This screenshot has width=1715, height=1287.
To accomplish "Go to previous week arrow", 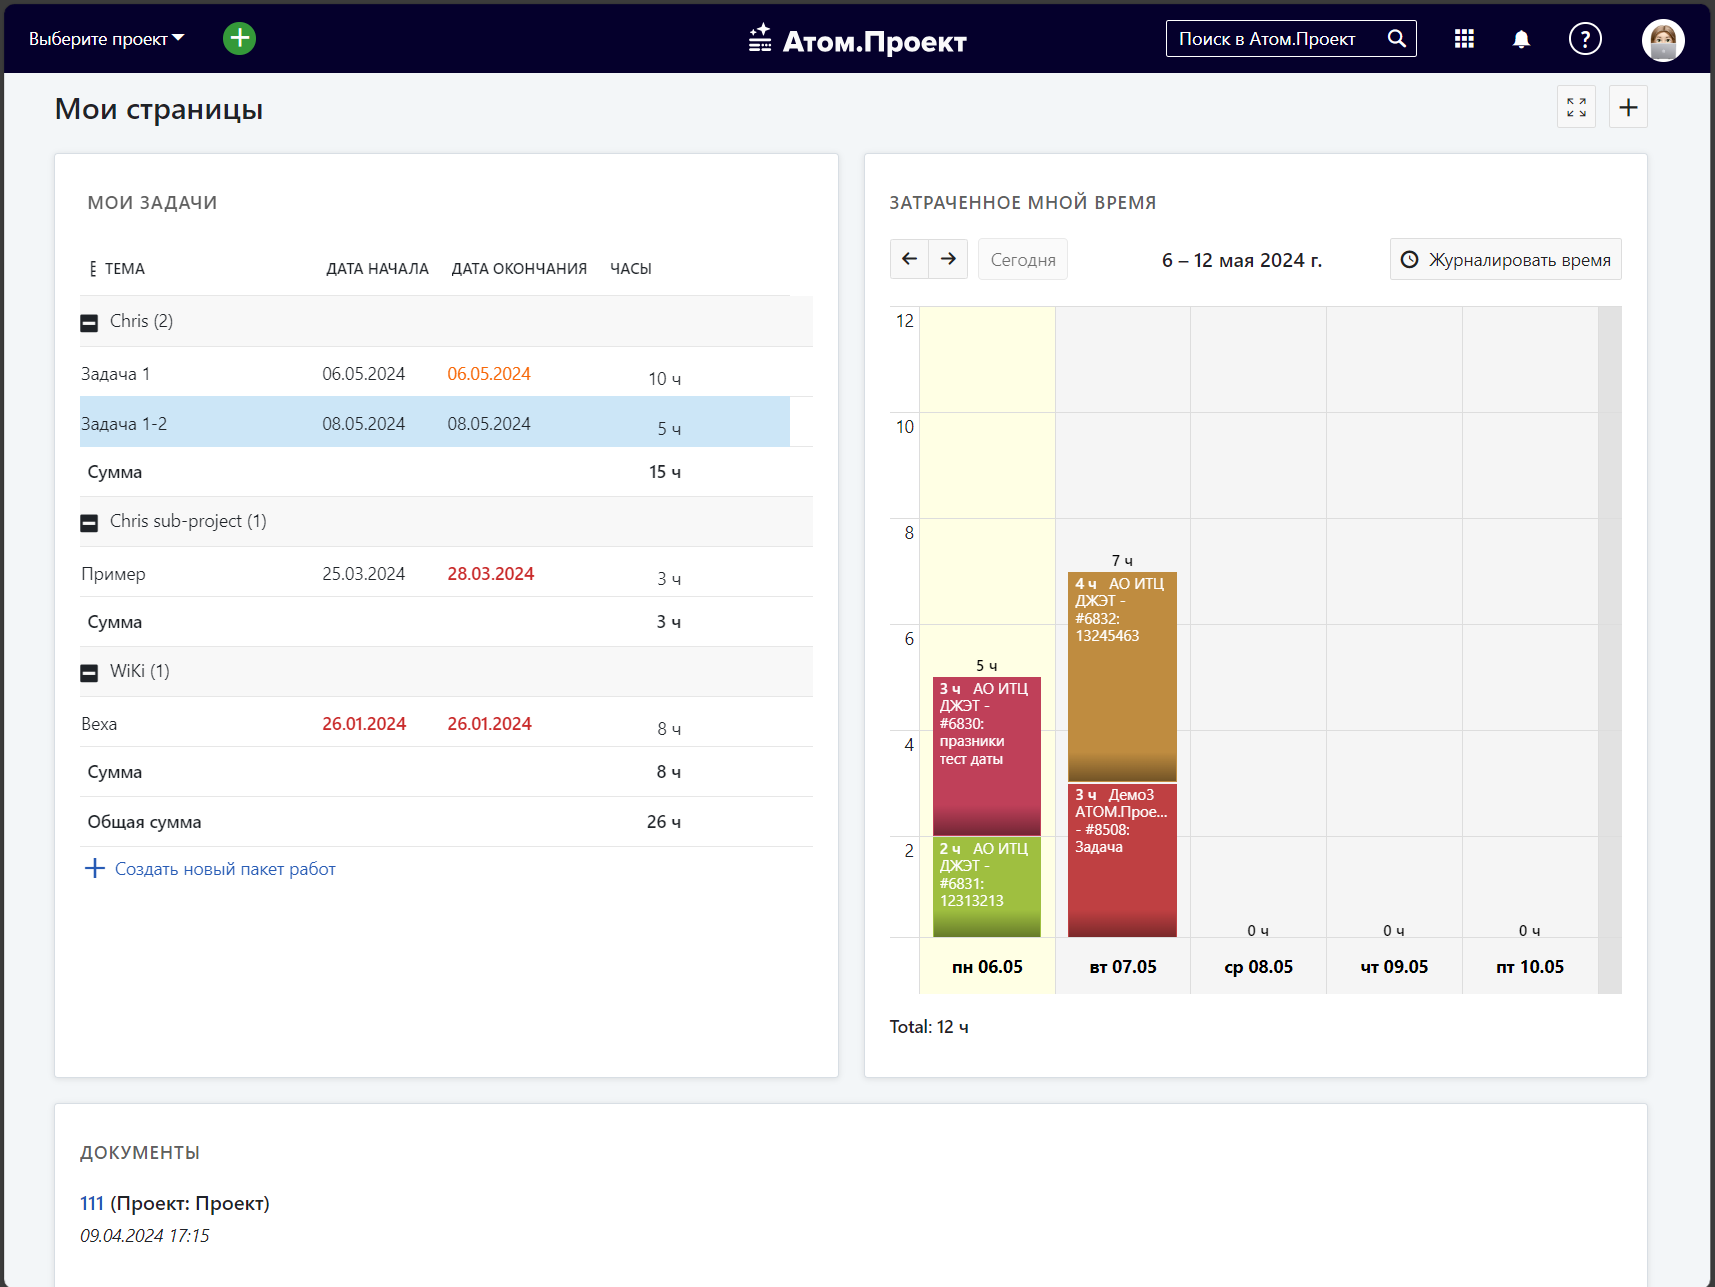I will (x=909, y=259).
